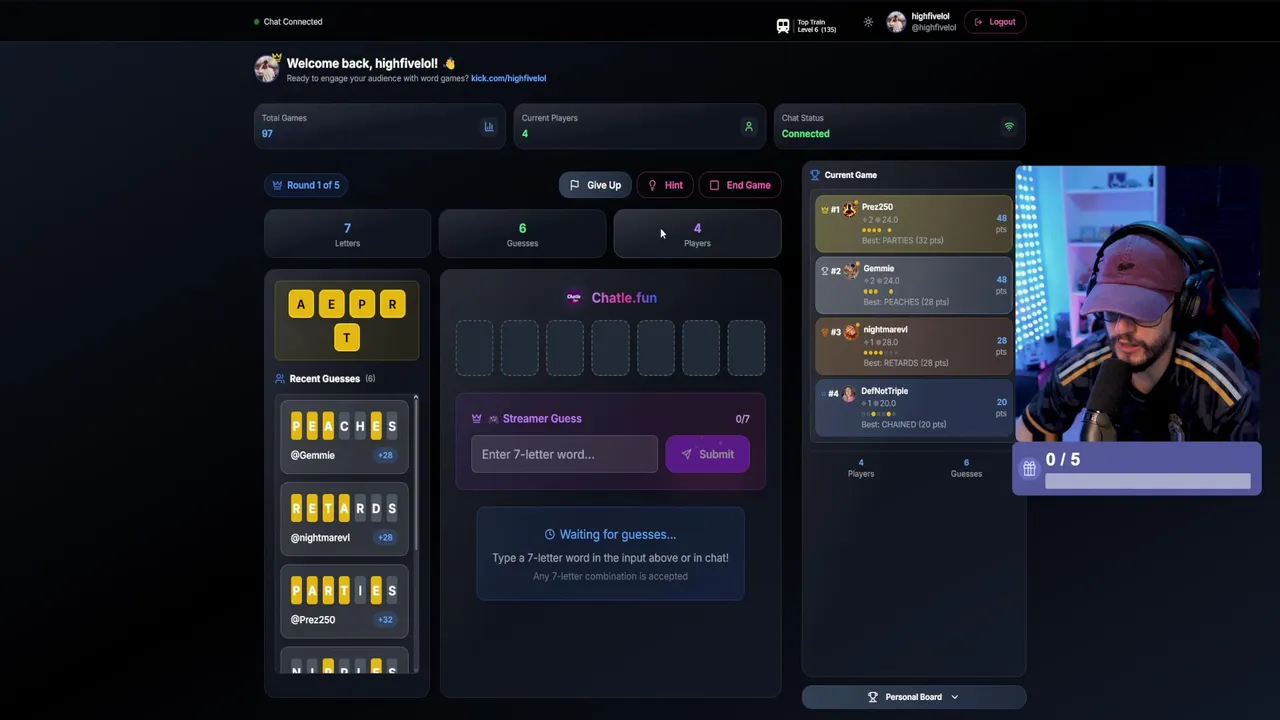Click the silver trophy icon beside #2
The image size is (1280, 720).
[x=825, y=271]
